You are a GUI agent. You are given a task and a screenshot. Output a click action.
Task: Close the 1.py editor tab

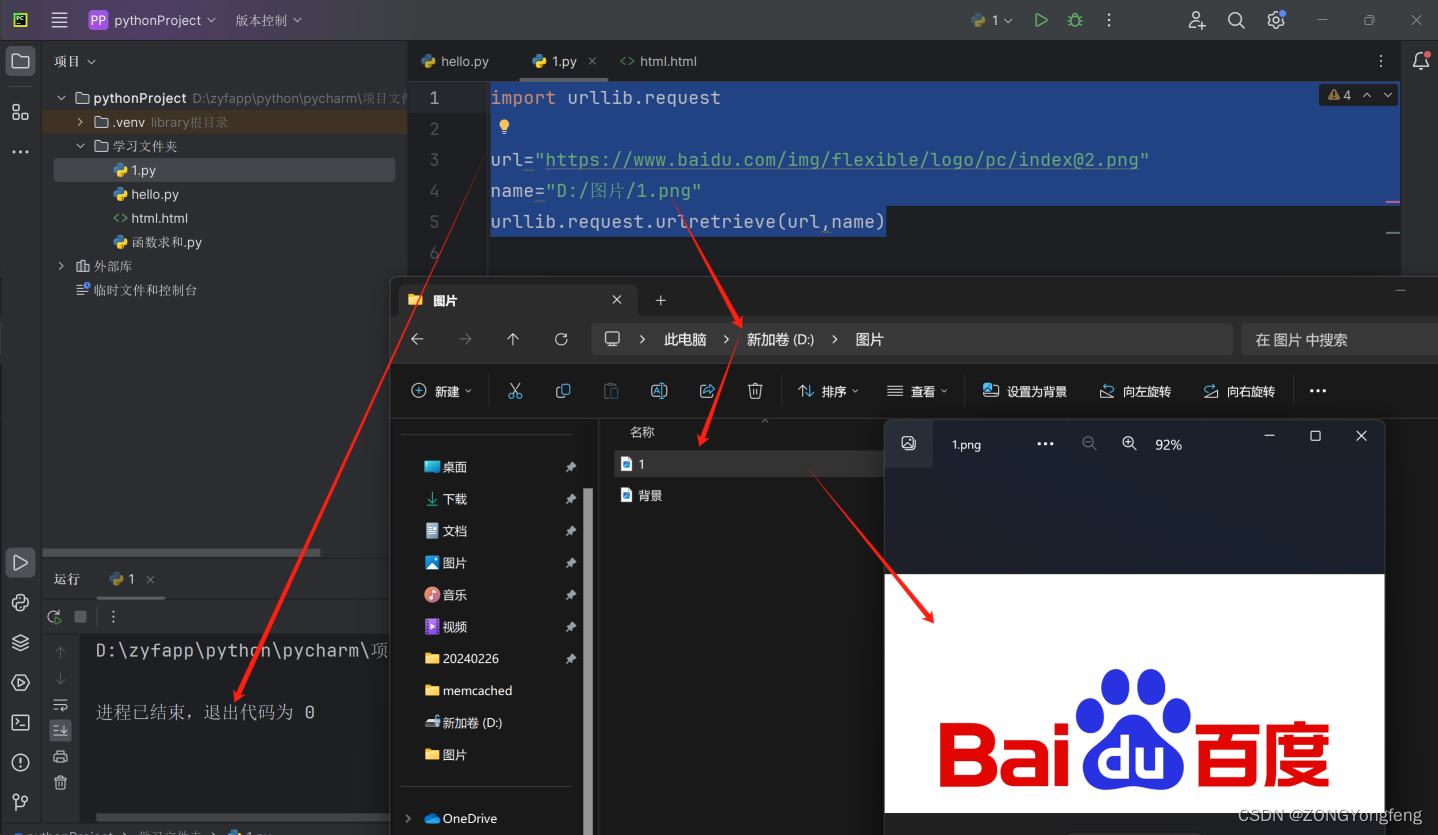point(593,61)
